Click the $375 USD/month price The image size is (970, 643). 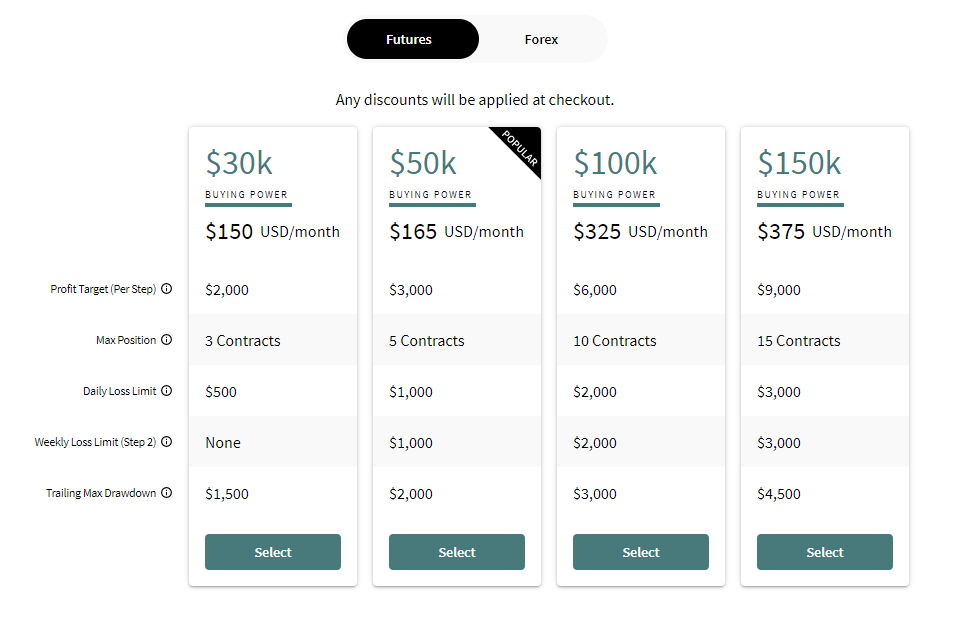tap(824, 232)
